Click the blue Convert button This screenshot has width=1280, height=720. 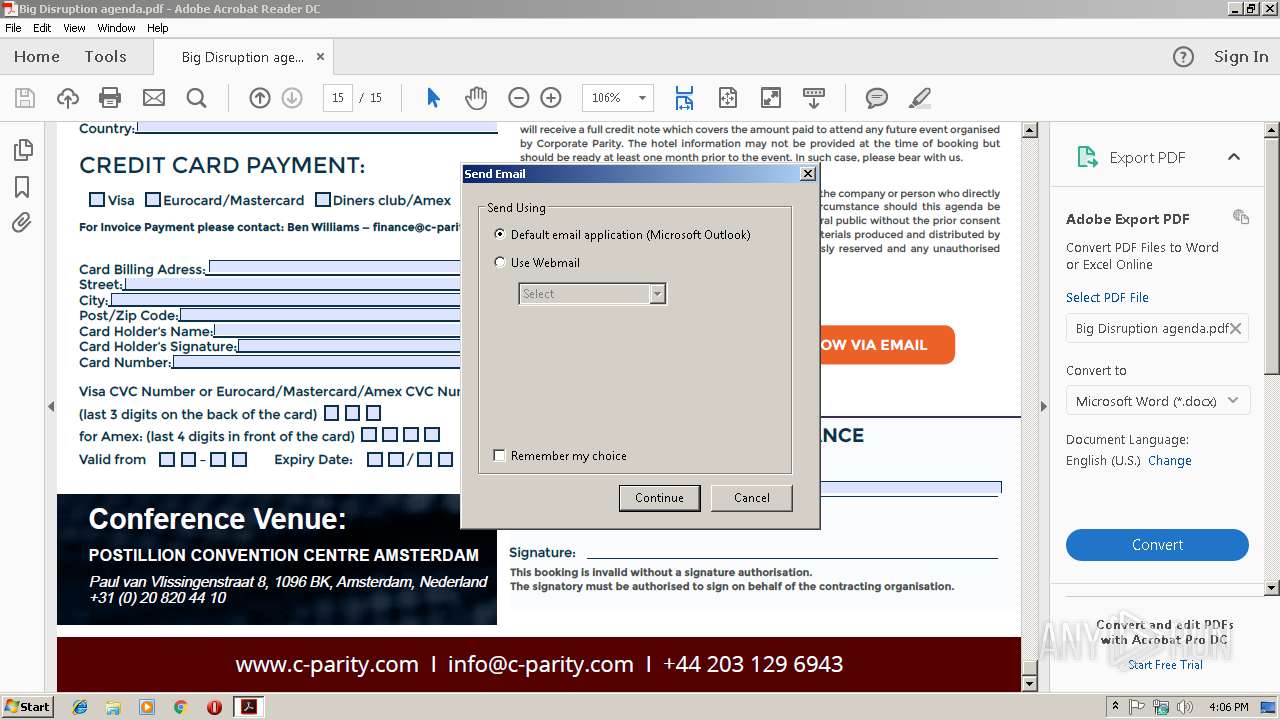(1157, 545)
